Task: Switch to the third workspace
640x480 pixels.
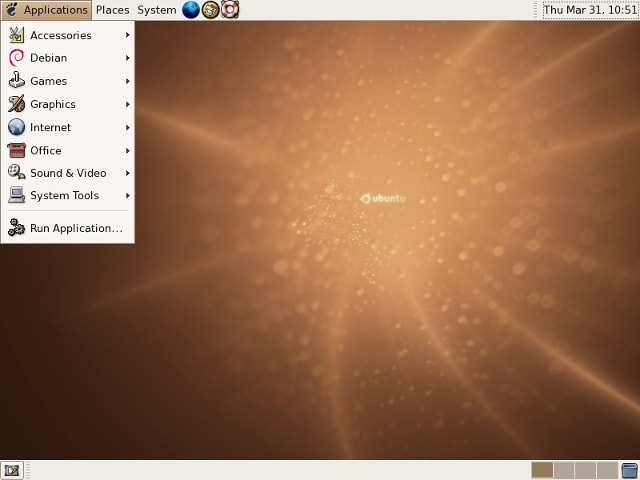Action: tap(585, 471)
